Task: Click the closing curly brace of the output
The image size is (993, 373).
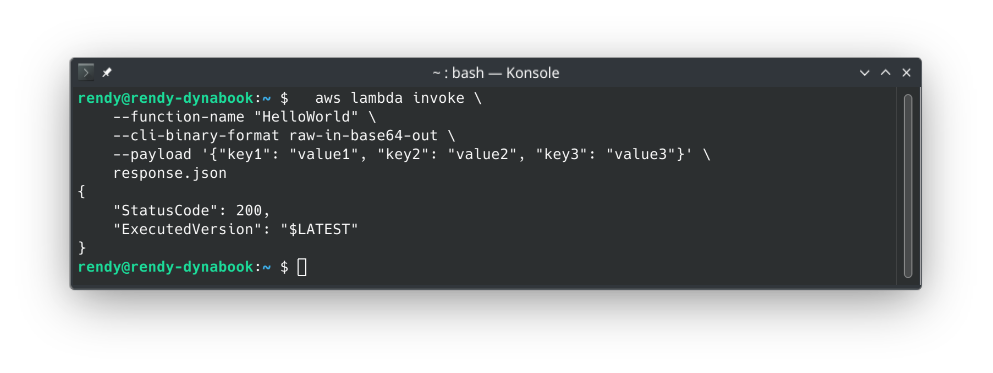Action: [x=82, y=248]
